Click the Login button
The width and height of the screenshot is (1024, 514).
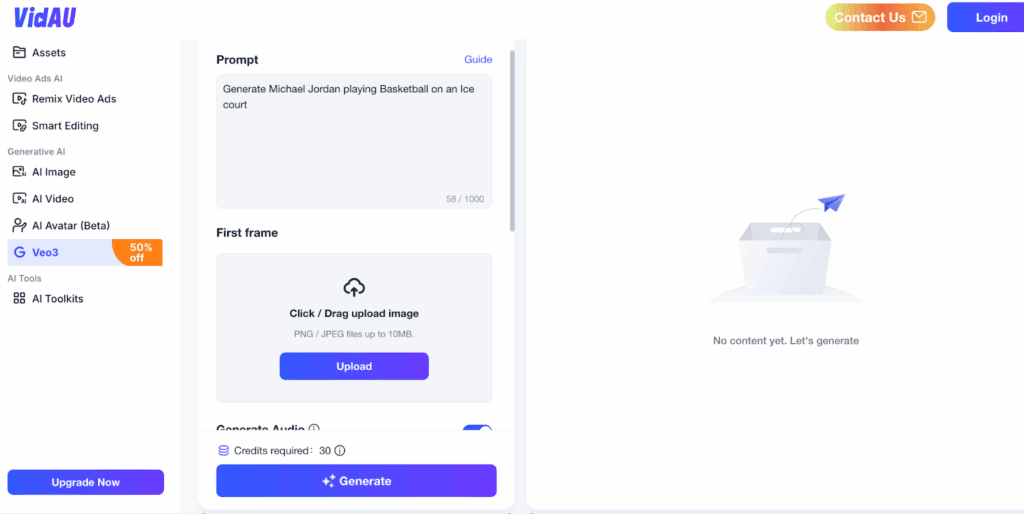[991, 17]
